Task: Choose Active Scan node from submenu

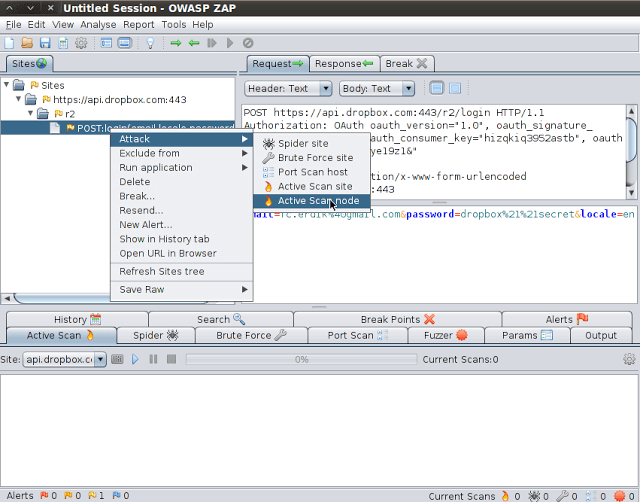Action: tap(312, 201)
